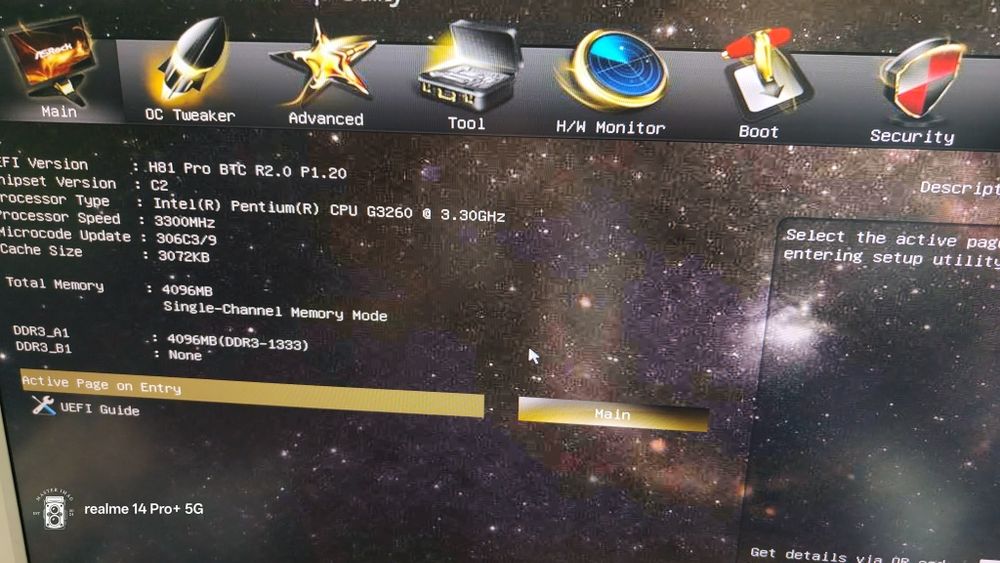Open the Tool toolbox icon
The image size is (1000, 563).
470,68
